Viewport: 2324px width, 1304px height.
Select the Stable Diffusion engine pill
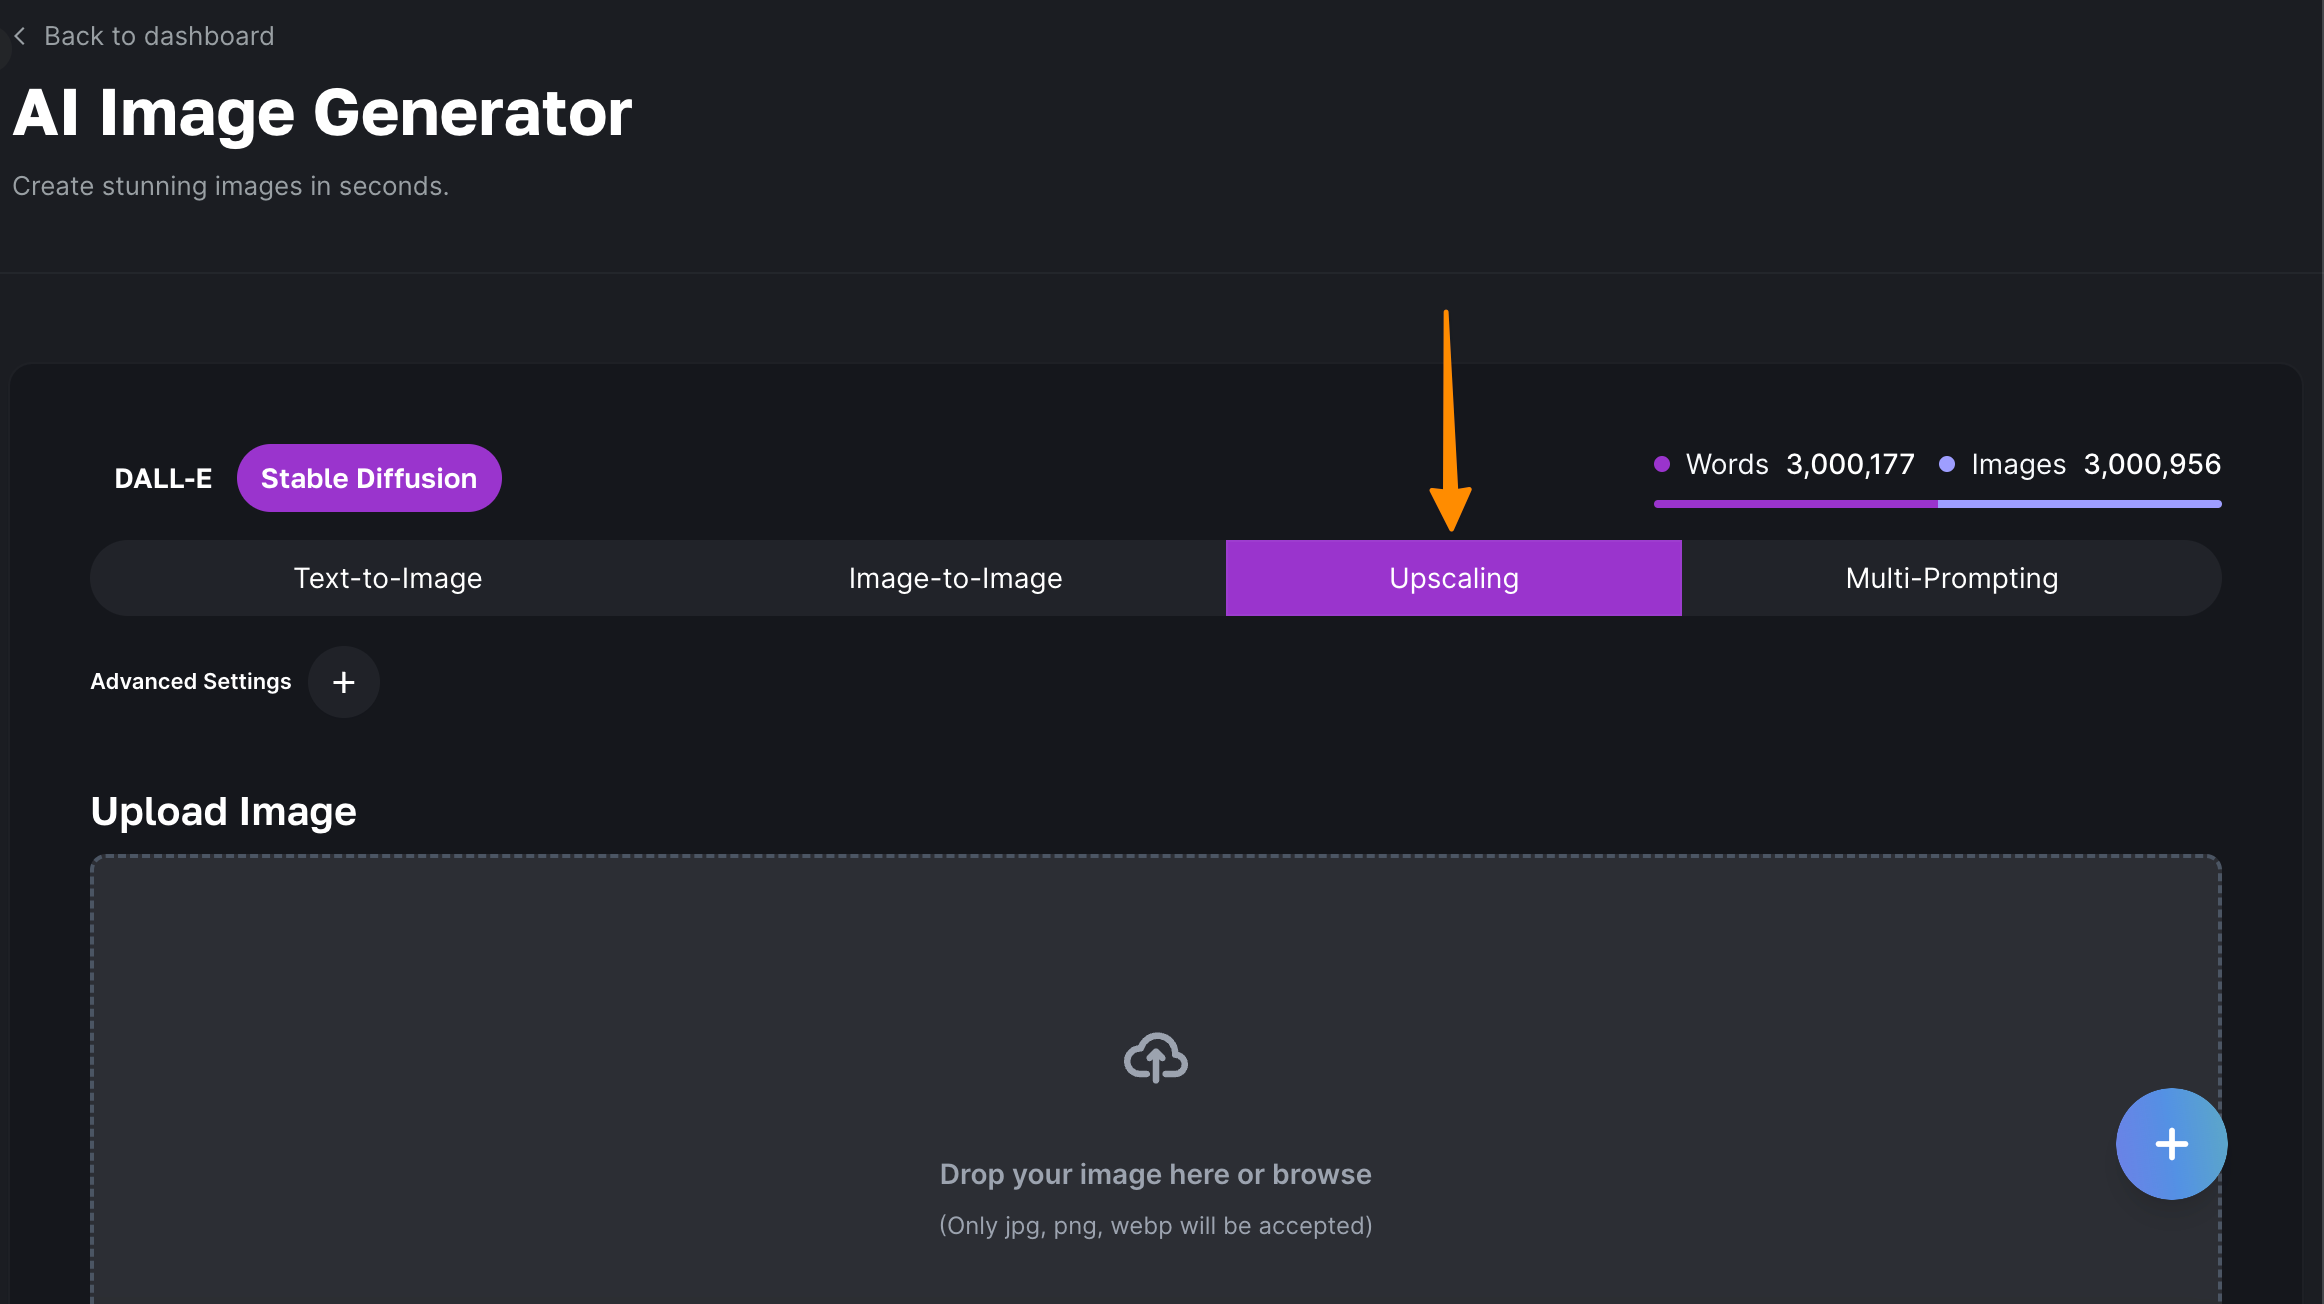click(369, 478)
